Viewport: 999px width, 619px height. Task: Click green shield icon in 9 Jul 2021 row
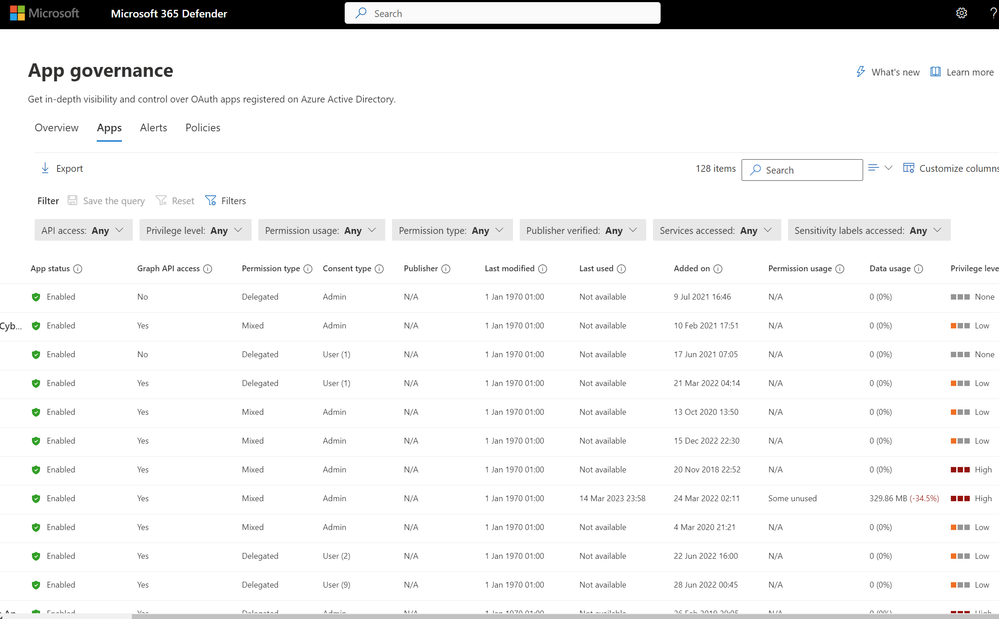click(36, 297)
